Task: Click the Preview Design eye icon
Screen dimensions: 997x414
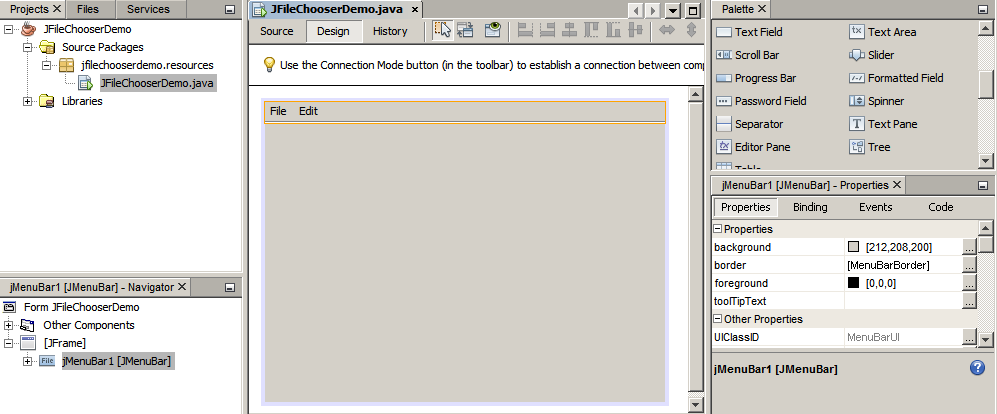Action: (492, 31)
